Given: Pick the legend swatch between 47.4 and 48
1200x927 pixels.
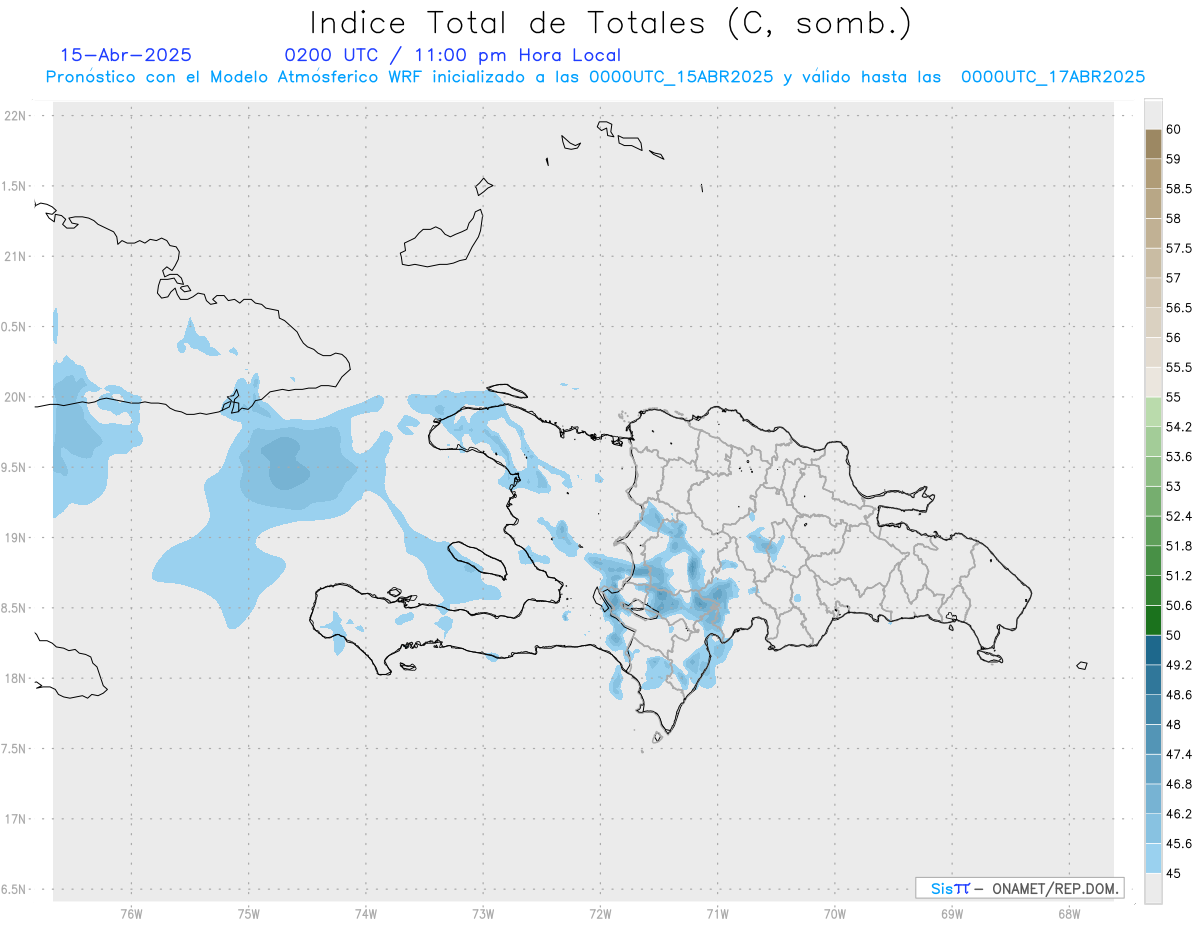Looking at the screenshot, I should point(1153,739).
